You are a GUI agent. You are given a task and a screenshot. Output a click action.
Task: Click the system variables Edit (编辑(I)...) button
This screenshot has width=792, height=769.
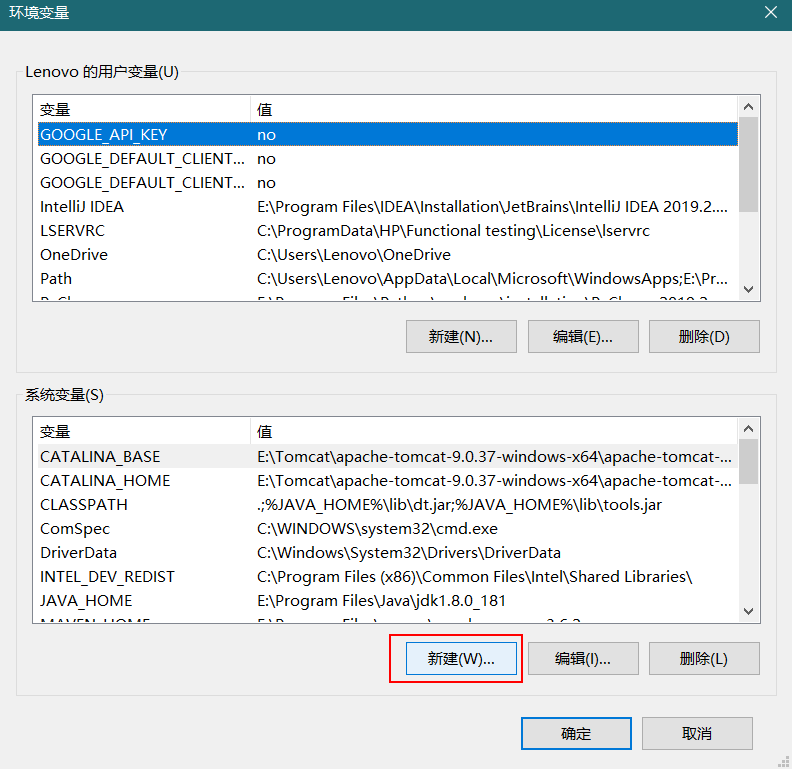pos(583,658)
